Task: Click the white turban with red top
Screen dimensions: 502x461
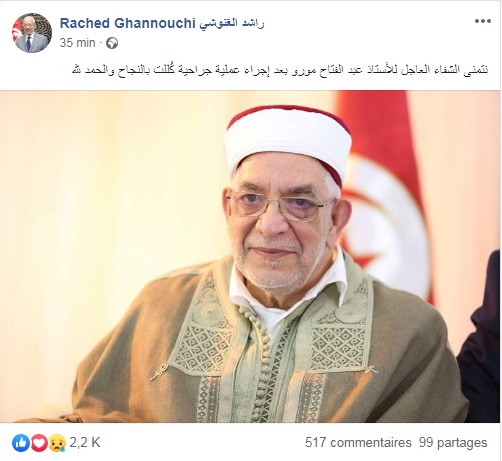Action: pyautogui.click(x=287, y=141)
